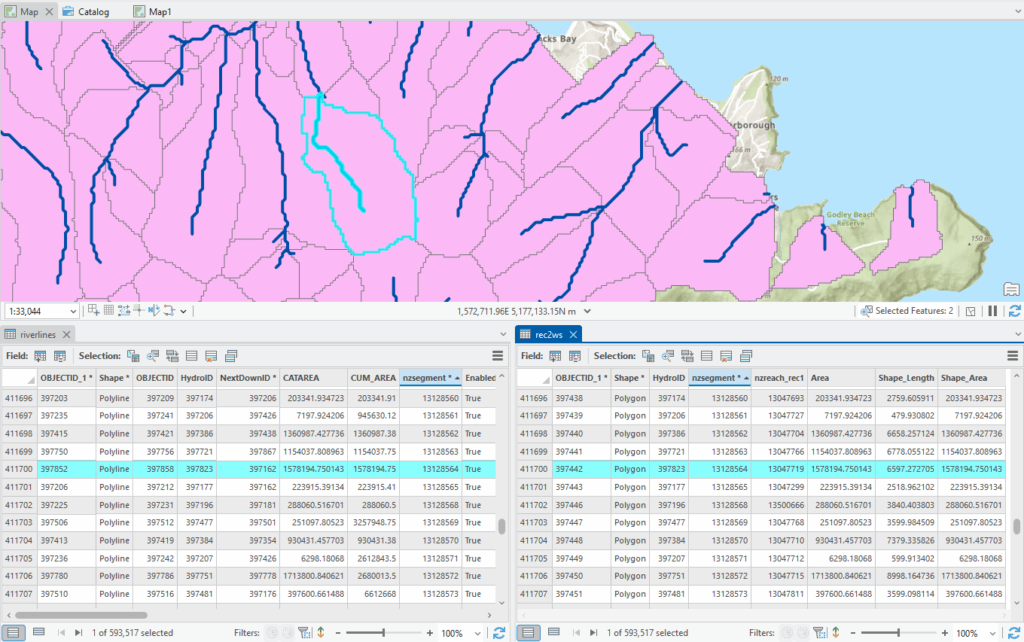Toggle show all records view in rec2ws
1024x642 pixels.
(530, 632)
